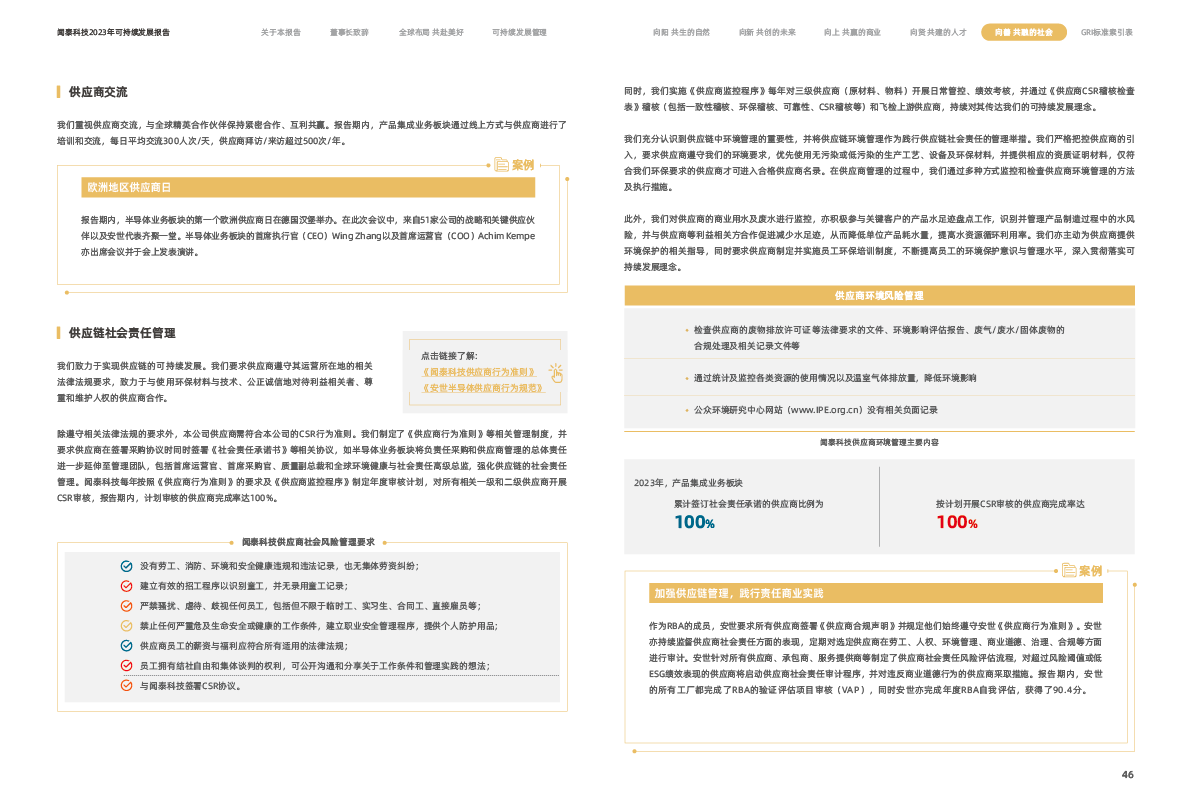Click the yellow marker beside 供应商交流 heading
The height and width of the screenshot is (808, 1192).
(x=59, y=92)
